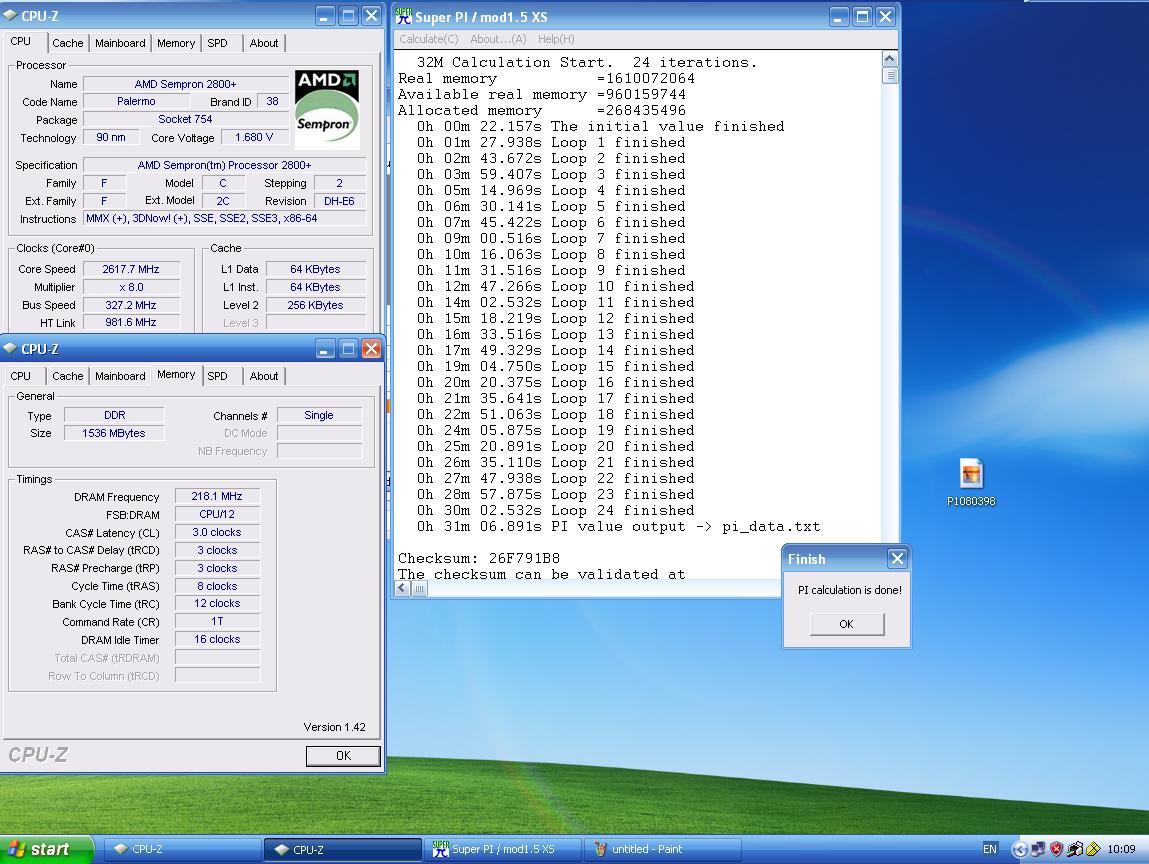Click Super PI scroll up arrow

[890, 59]
